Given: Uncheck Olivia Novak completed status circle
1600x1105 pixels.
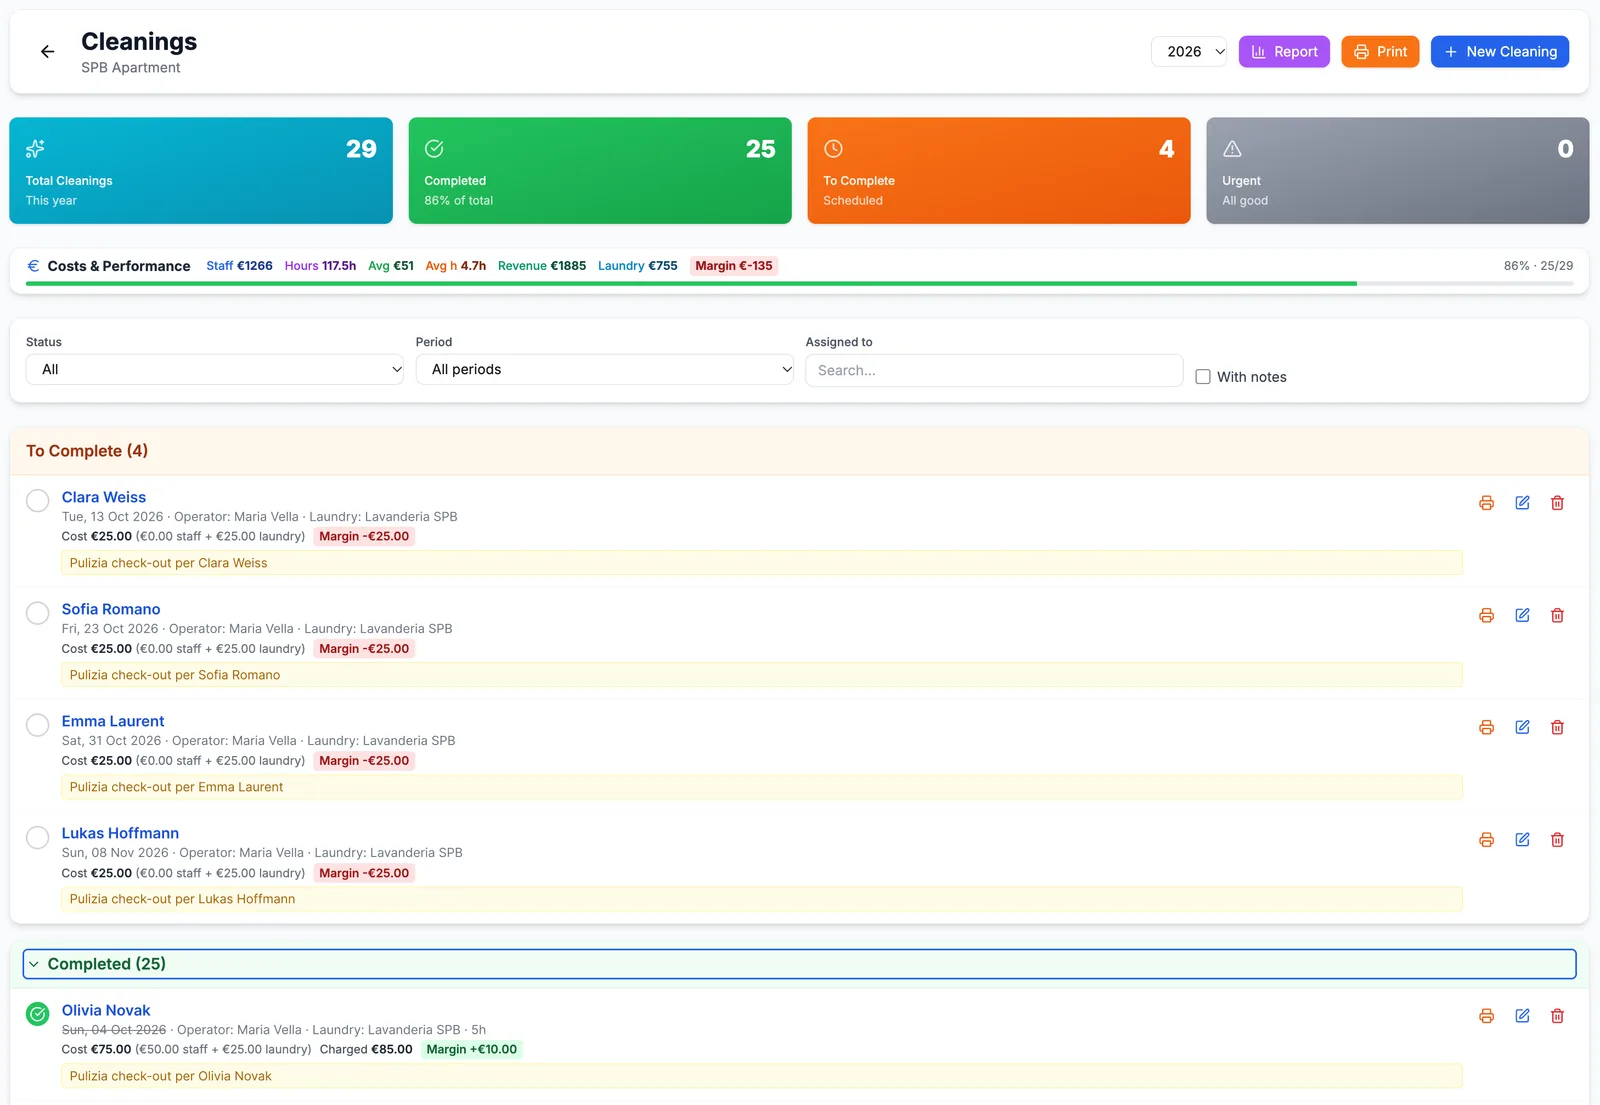Looking at the screenshot, I should coord(37,1014).
